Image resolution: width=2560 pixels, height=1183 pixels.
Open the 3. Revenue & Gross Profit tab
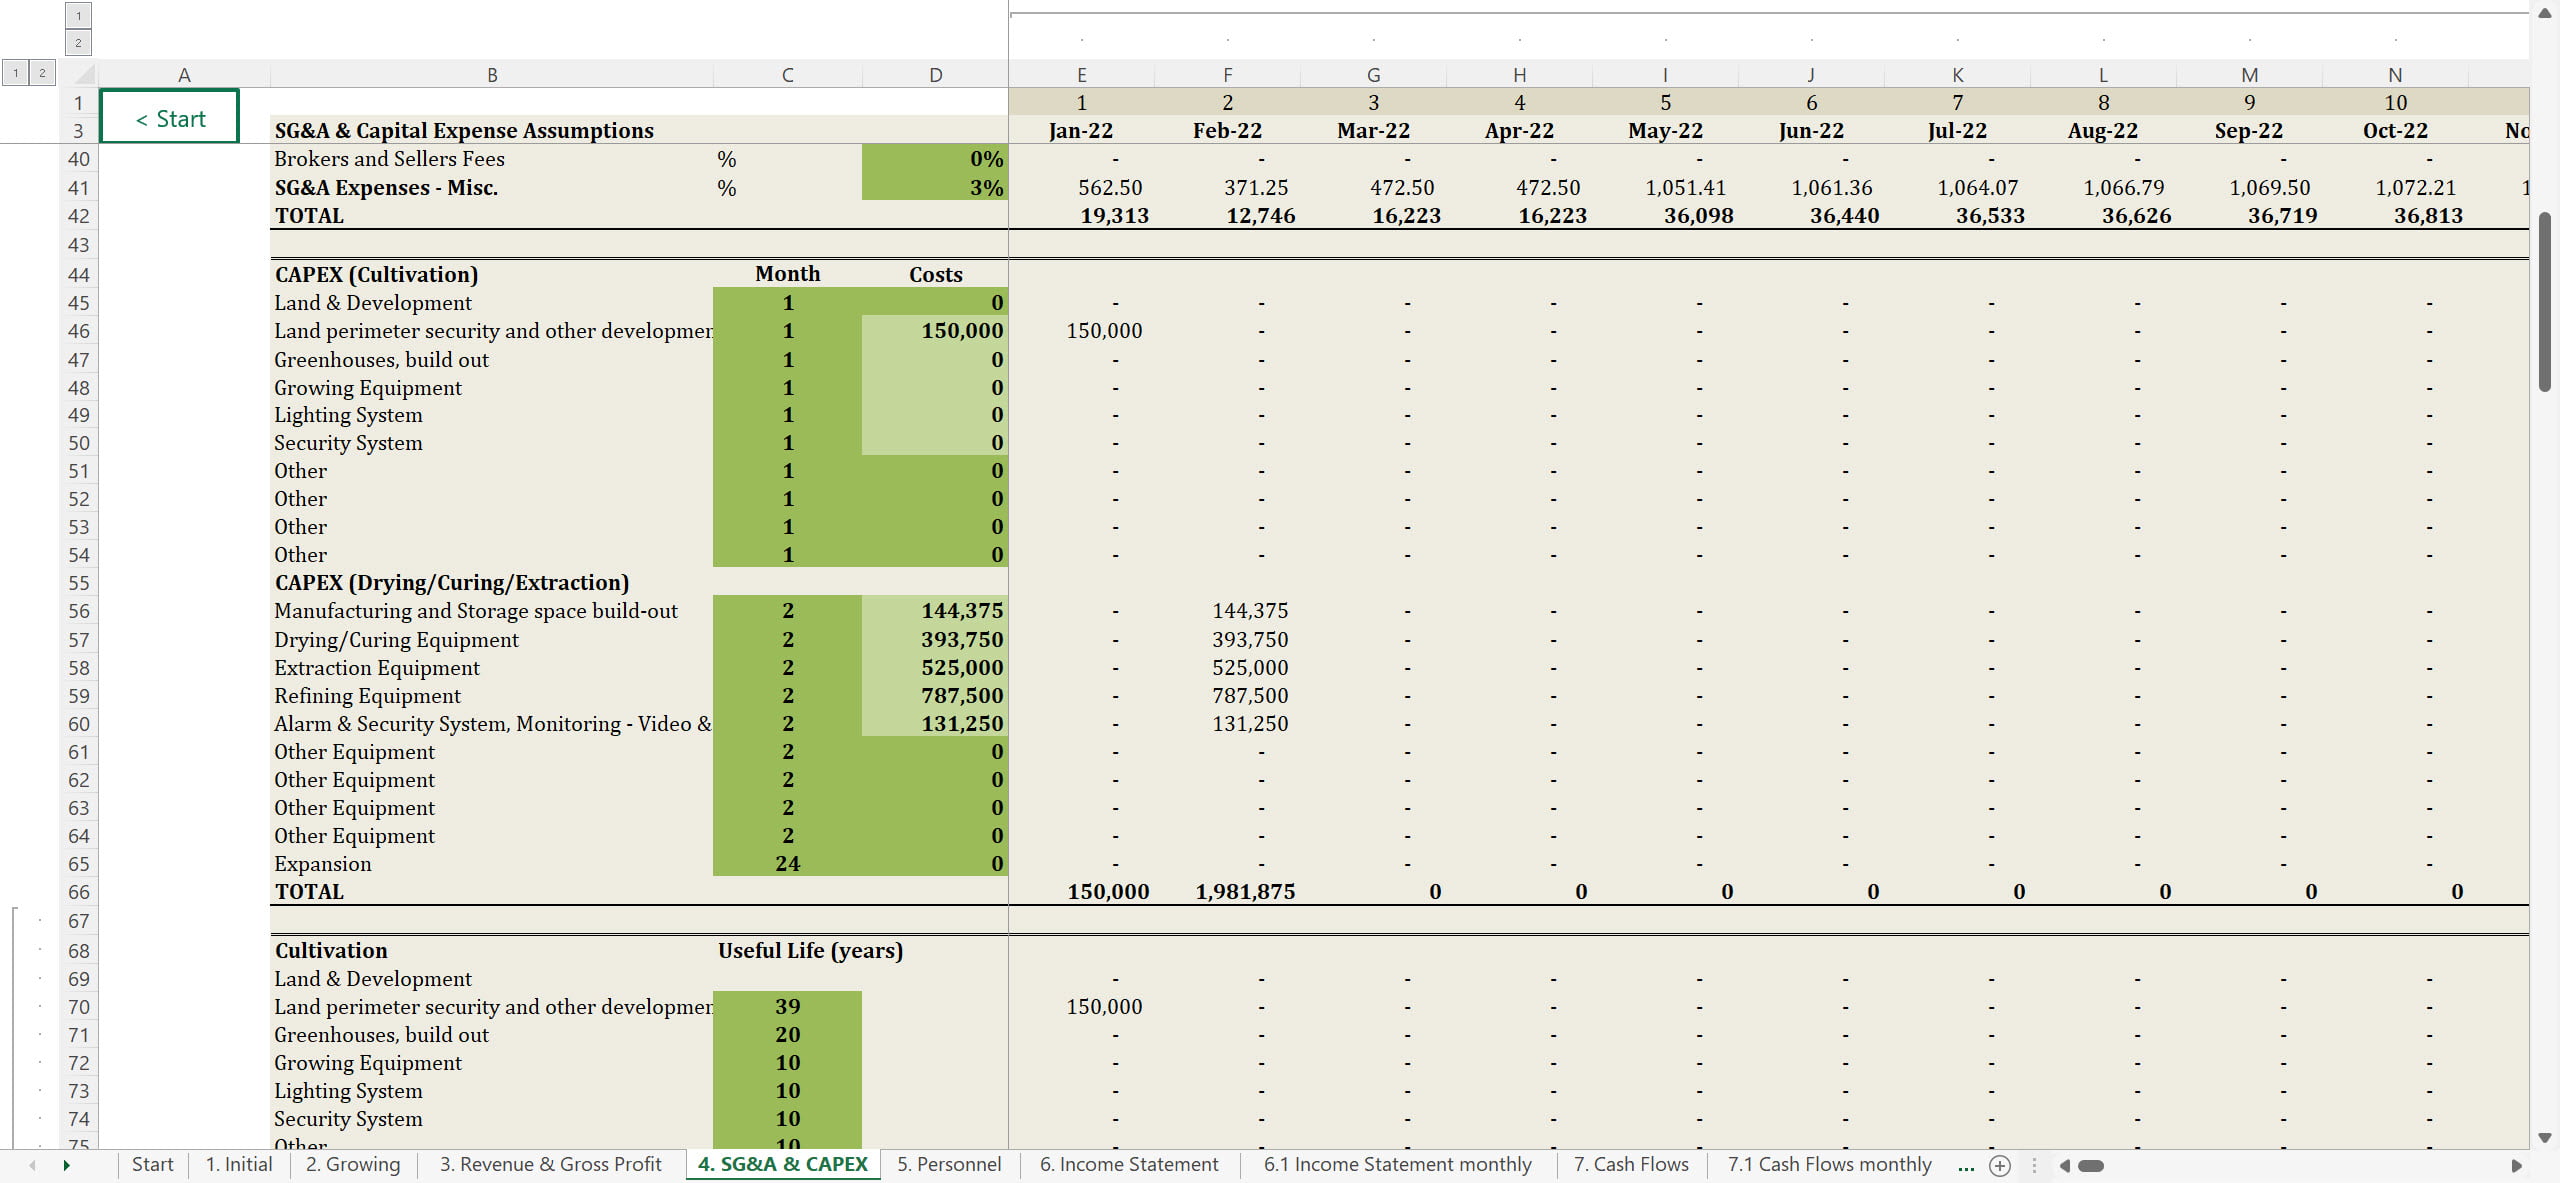click(550, 1165)
